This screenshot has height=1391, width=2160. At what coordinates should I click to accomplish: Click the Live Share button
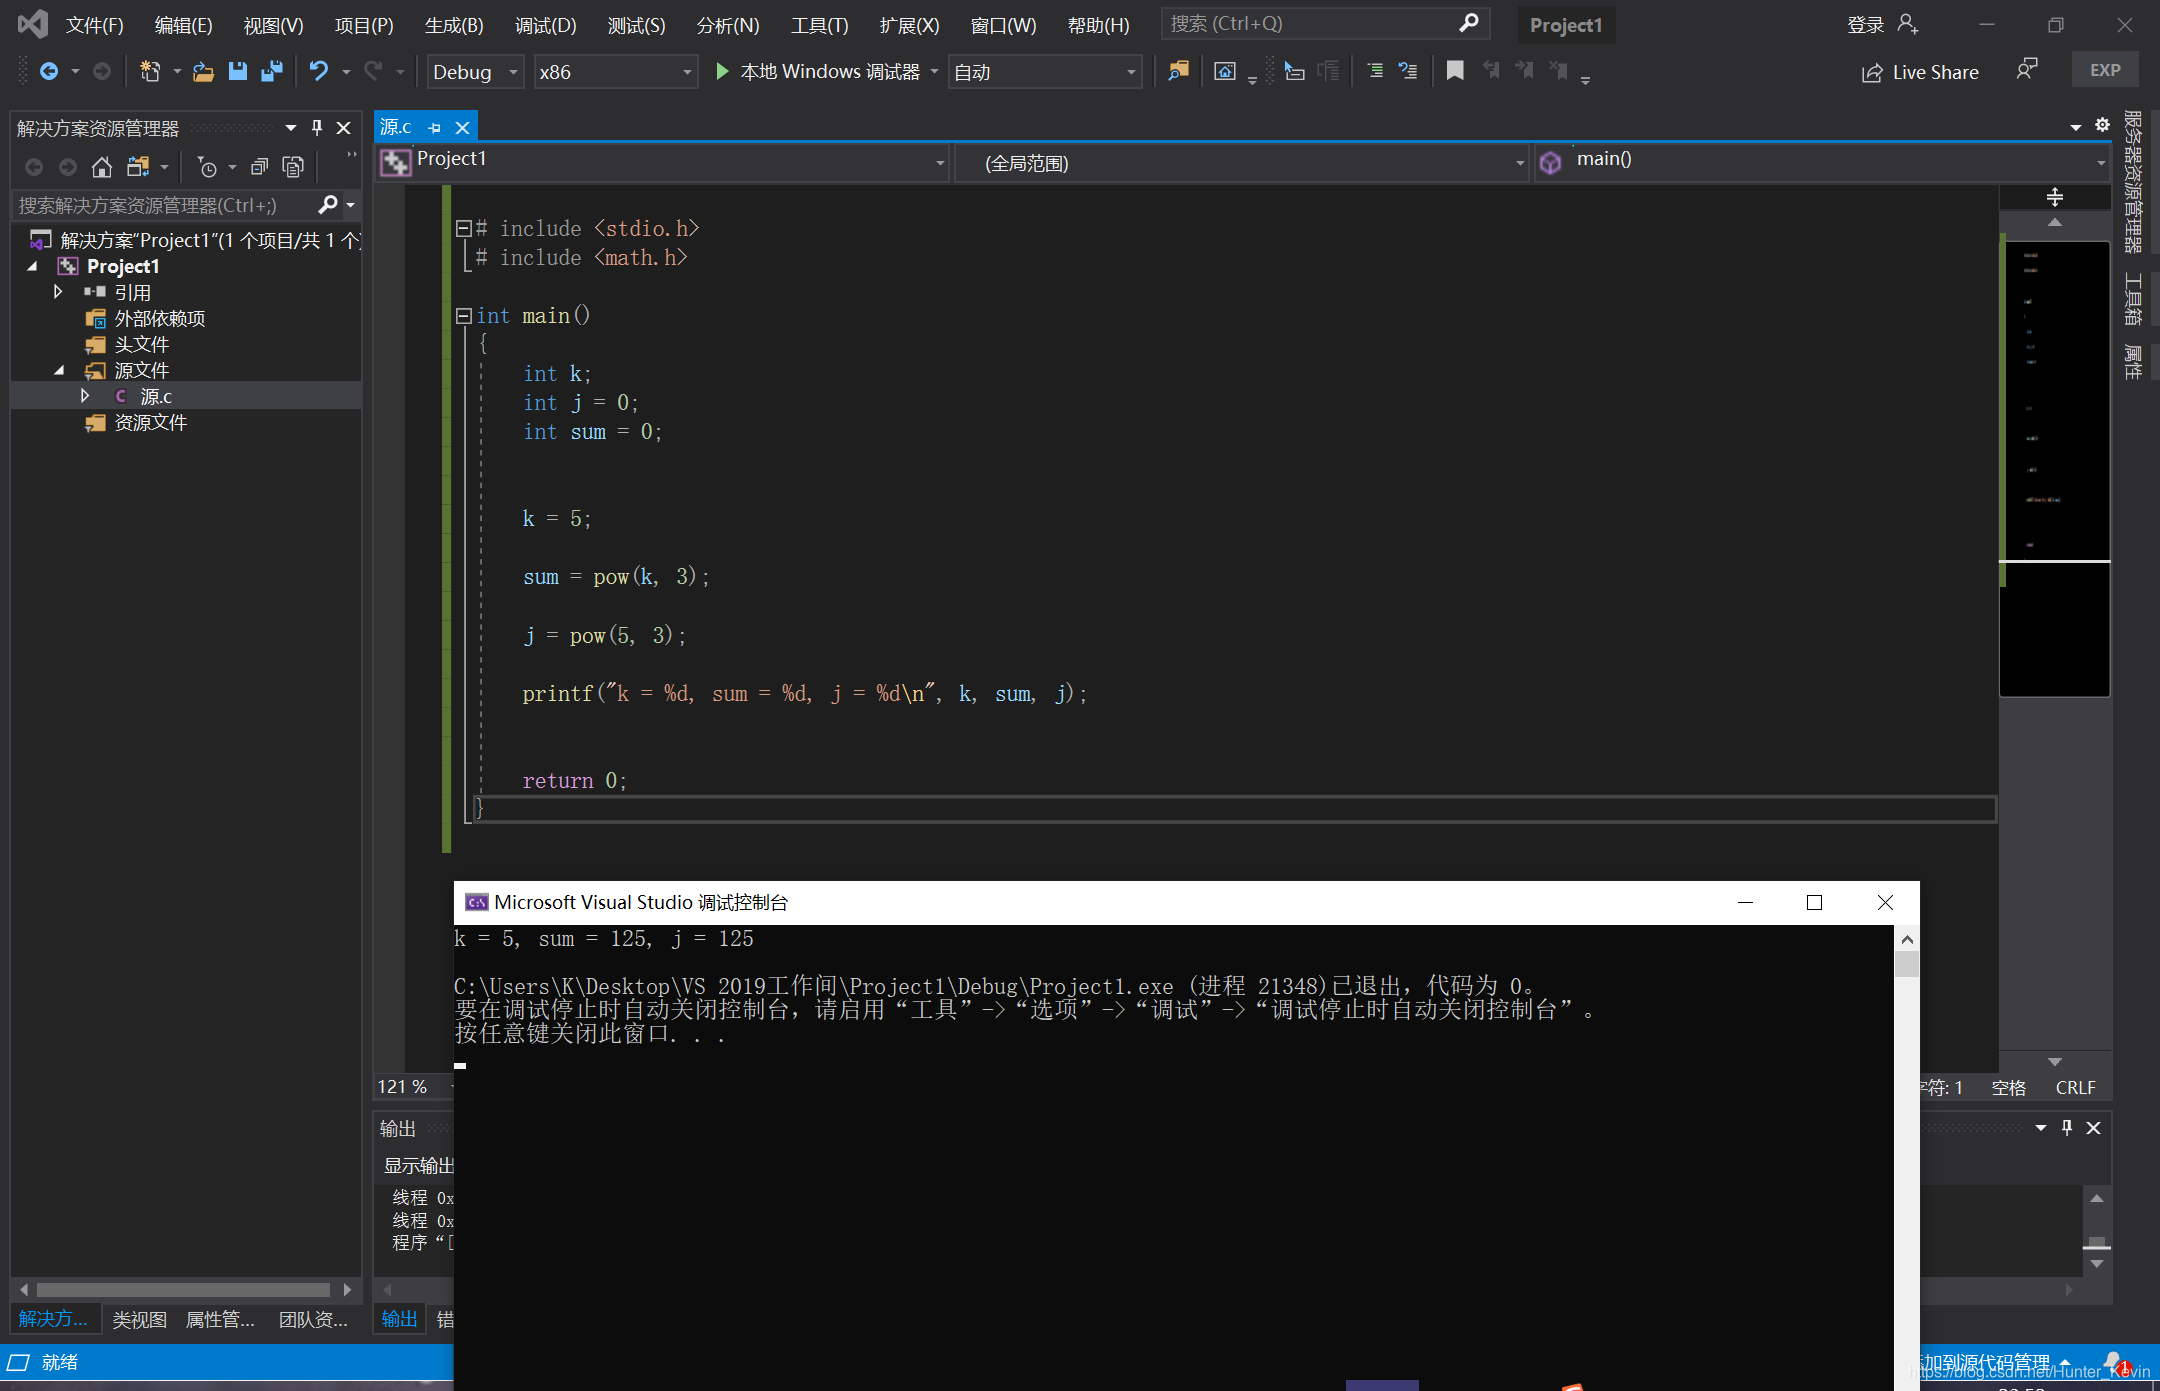(x=1920, y=72)
